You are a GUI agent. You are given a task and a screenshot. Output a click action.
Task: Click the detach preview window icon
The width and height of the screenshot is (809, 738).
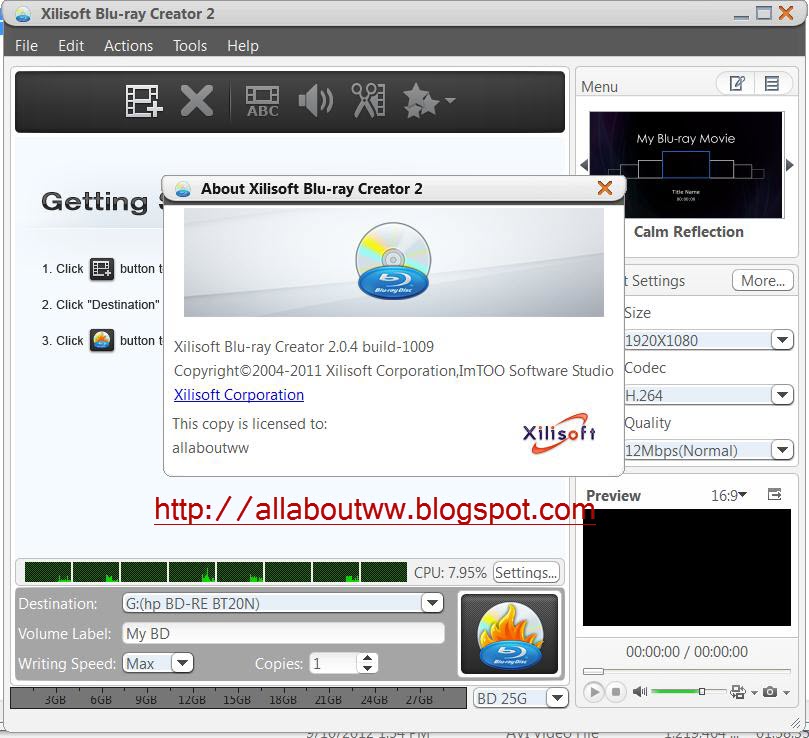coord(774,494)
